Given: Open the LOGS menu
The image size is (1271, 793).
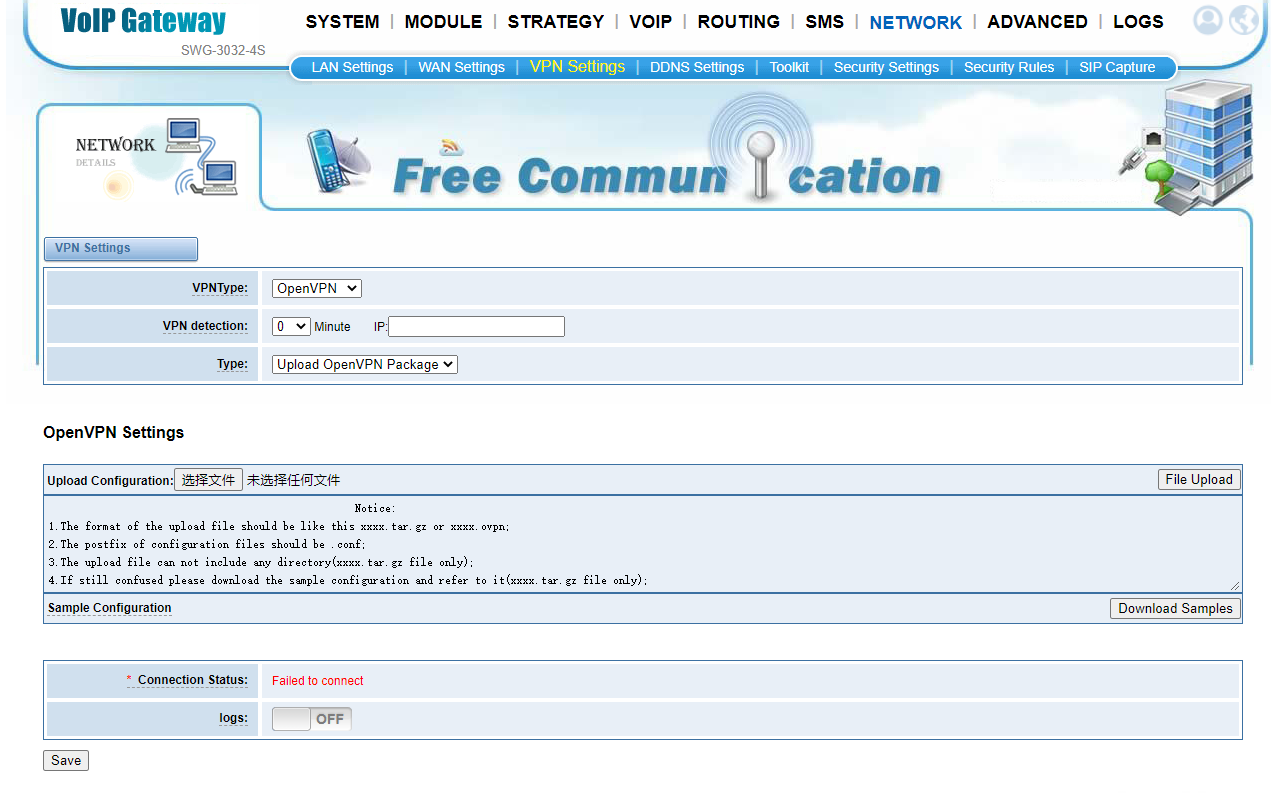Looking at the screenshot, I should pyautogui.click(x=1138, y=21).
